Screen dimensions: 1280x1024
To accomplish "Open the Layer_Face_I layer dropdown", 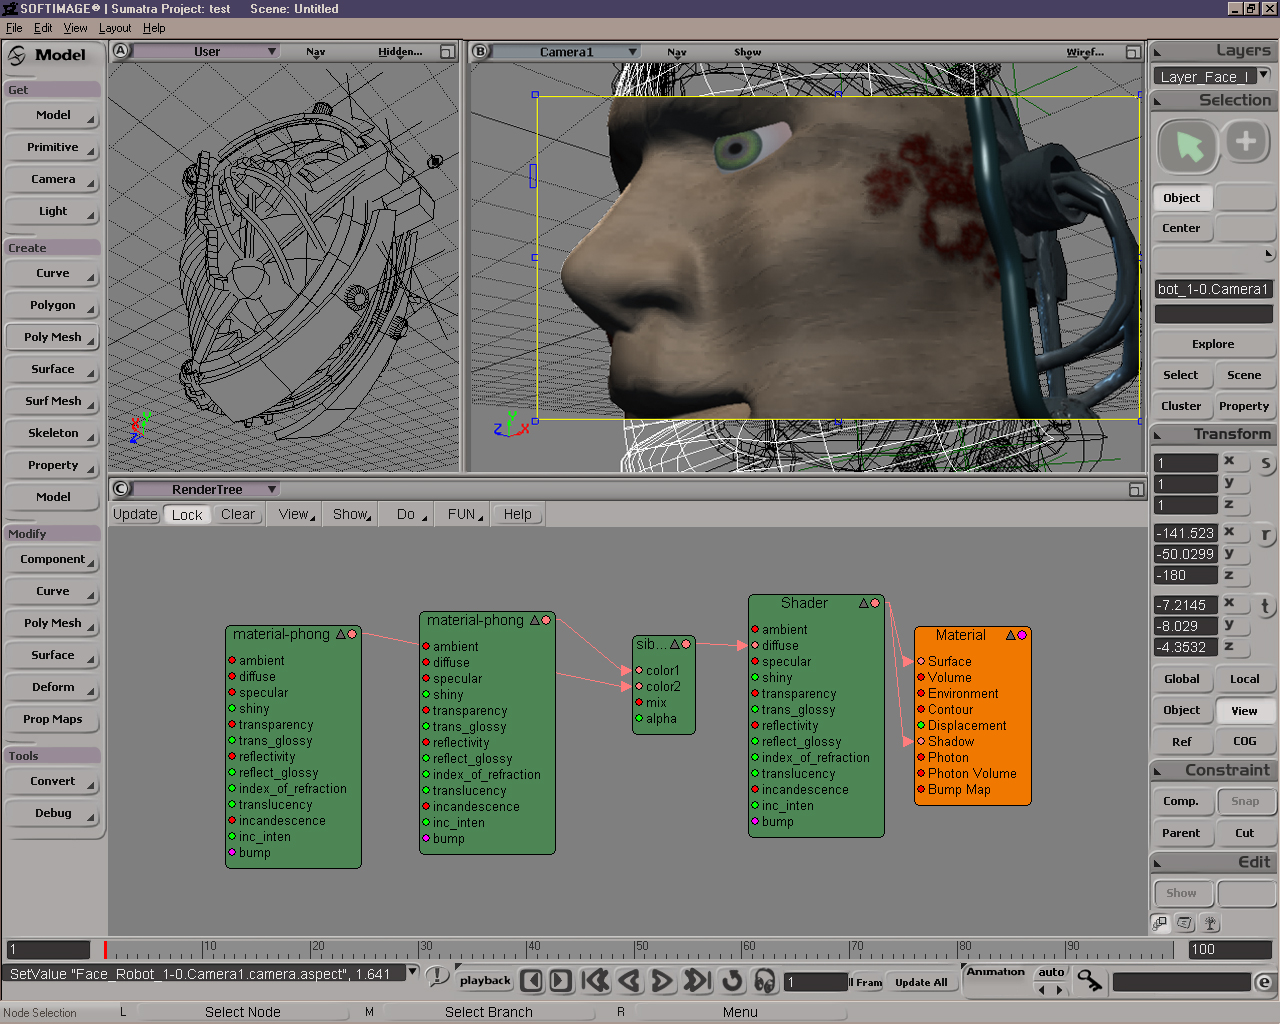I will pyautogui.click(x=1263, y=75).
